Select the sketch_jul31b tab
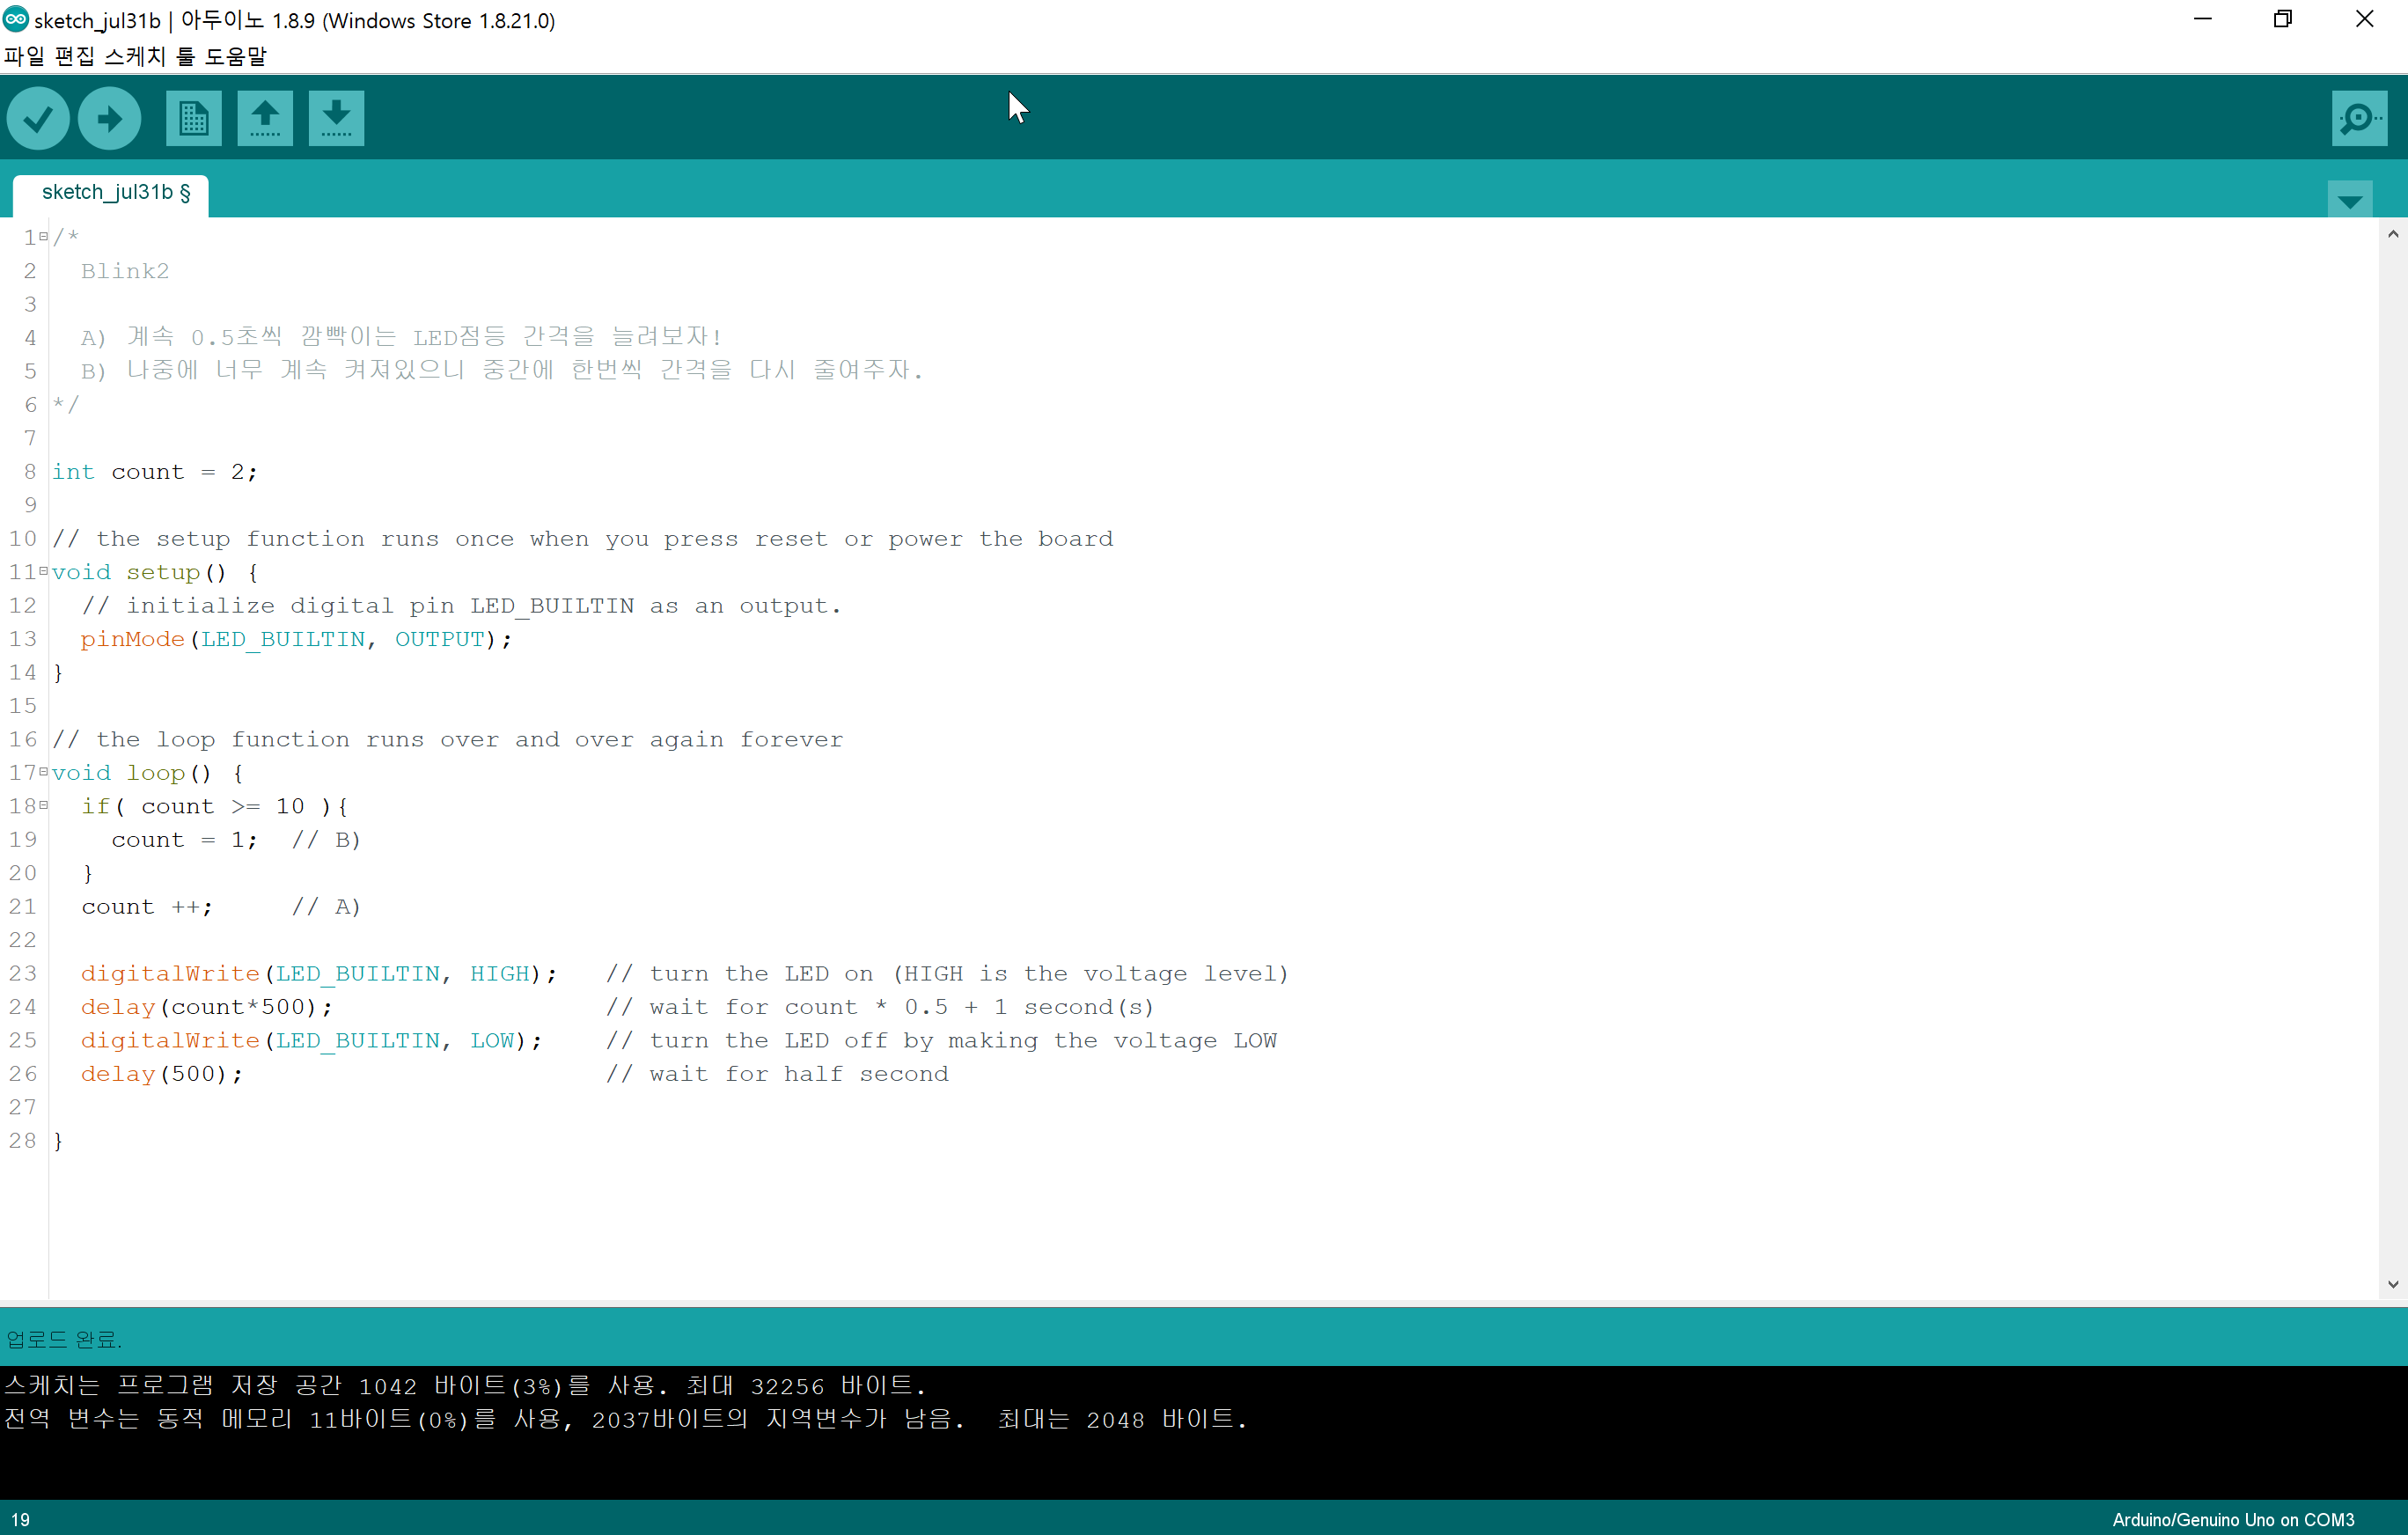Viewport: 2408px width, 1535px height. tap(115, 192)
